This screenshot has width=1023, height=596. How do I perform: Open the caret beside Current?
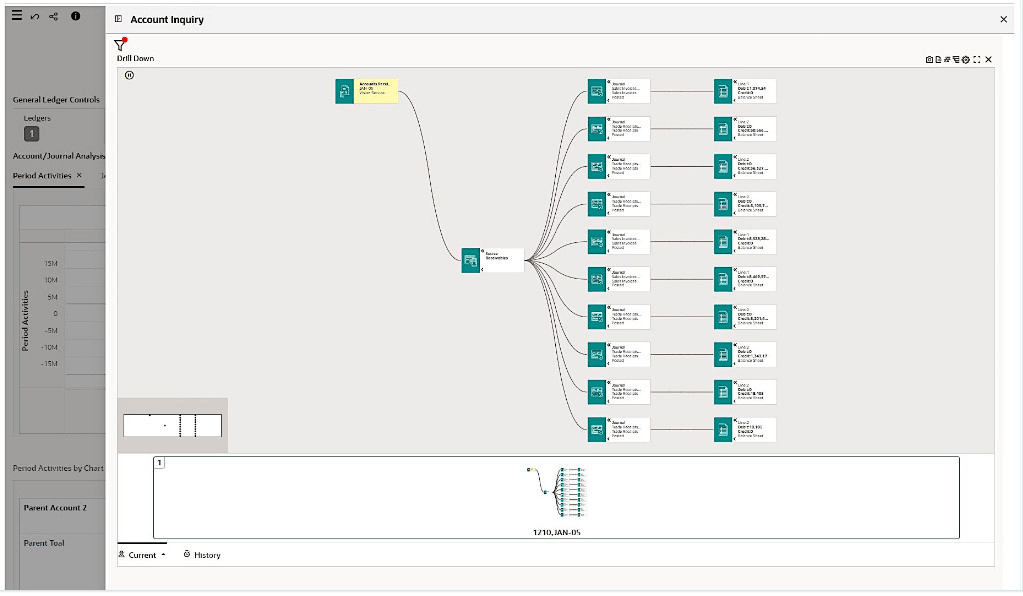[x=163, y=555]
